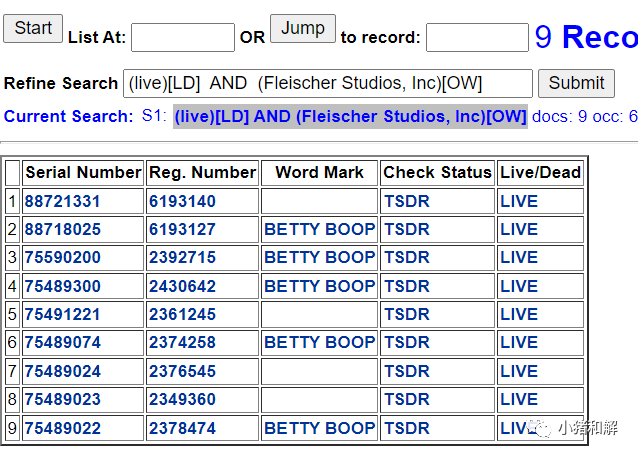Open BETTY BOOP word mark in row 9

[319, 428]
